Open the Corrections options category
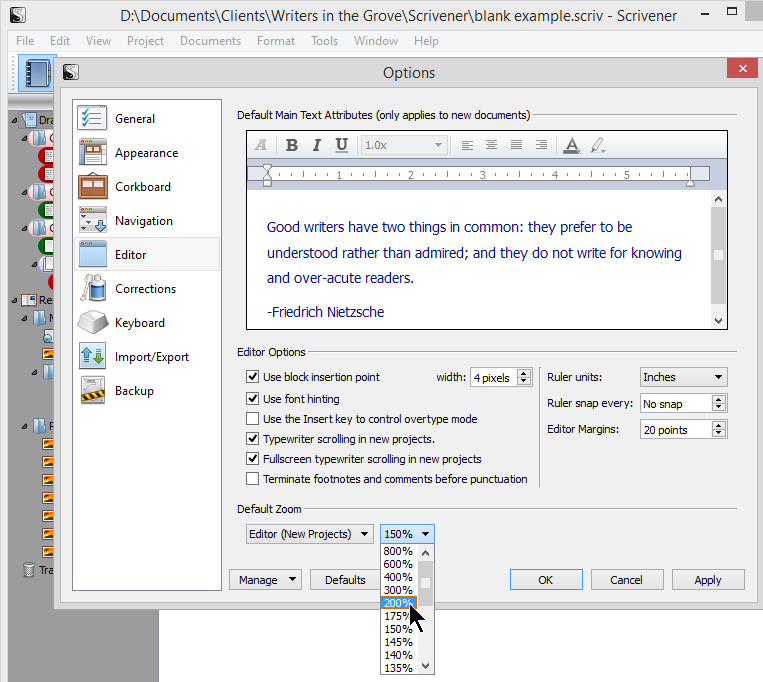The width and height of the screenshot is (763, 682). (145, 289)
